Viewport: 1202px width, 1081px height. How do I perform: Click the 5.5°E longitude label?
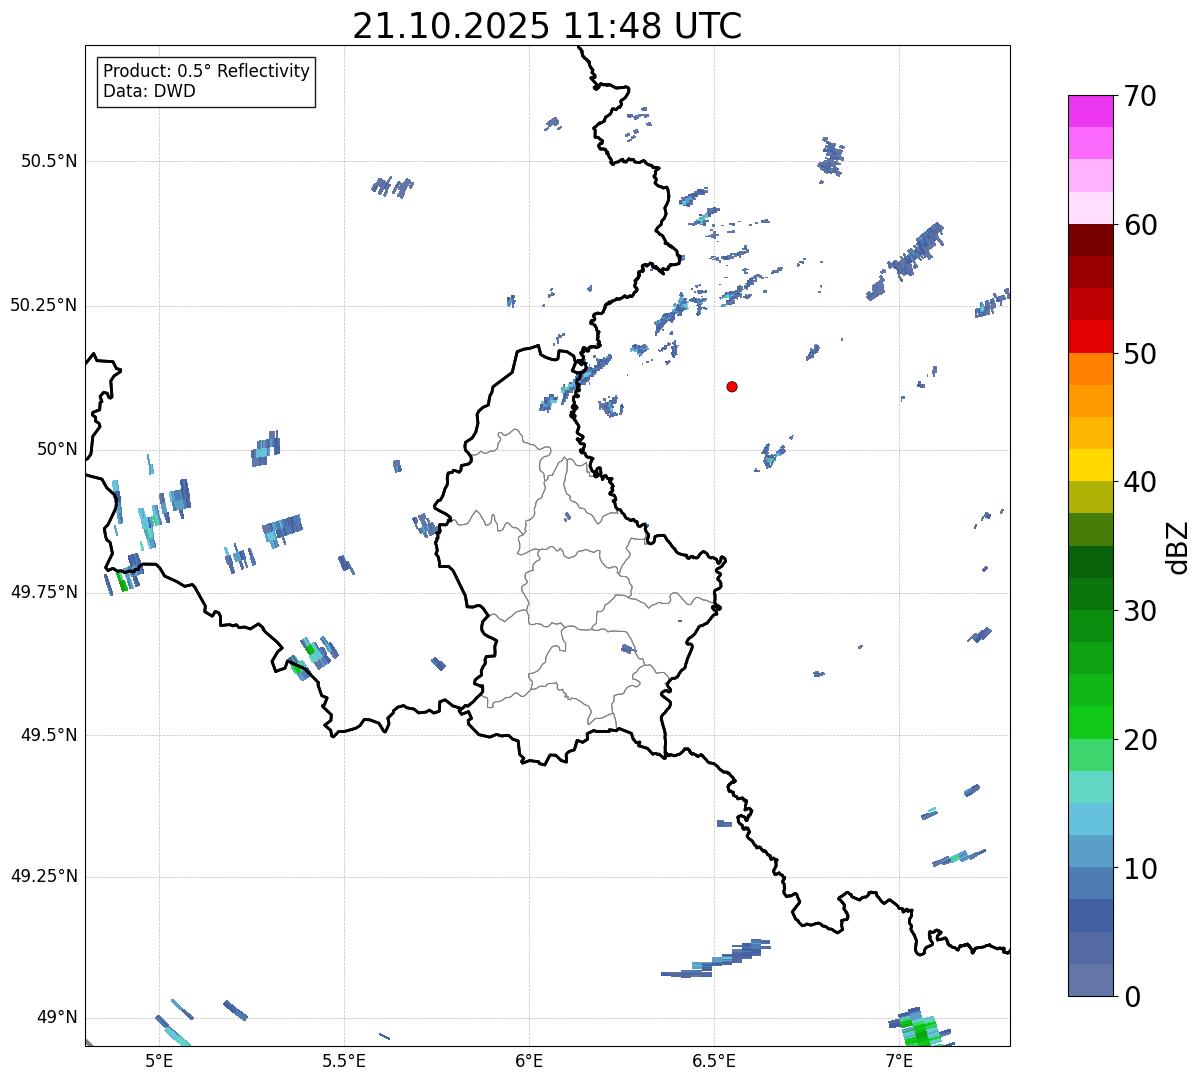(344, 1061)
